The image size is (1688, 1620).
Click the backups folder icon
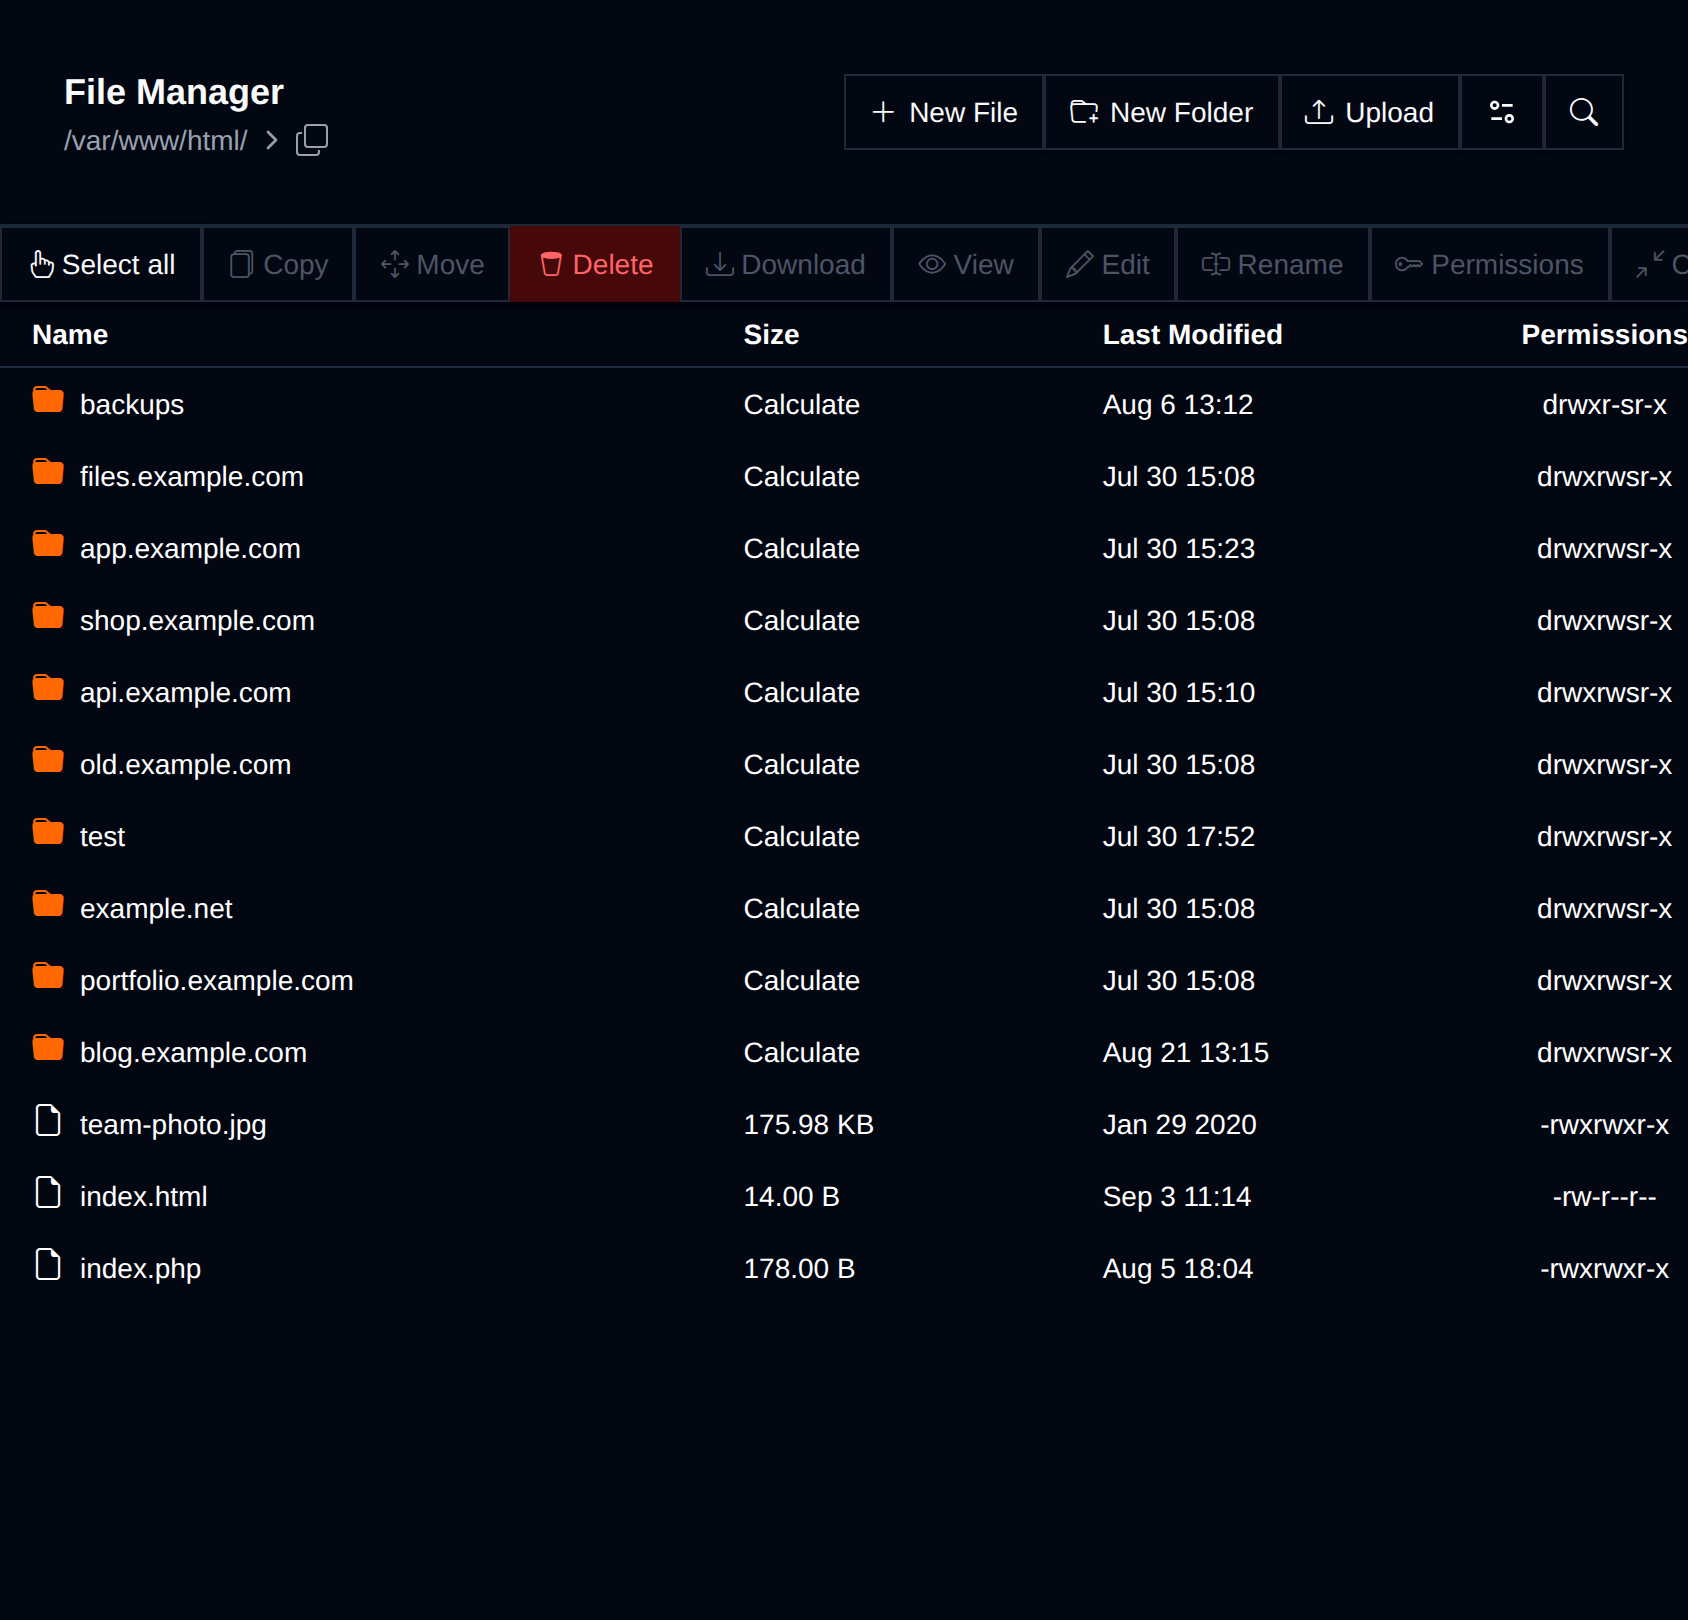point(48,400)
